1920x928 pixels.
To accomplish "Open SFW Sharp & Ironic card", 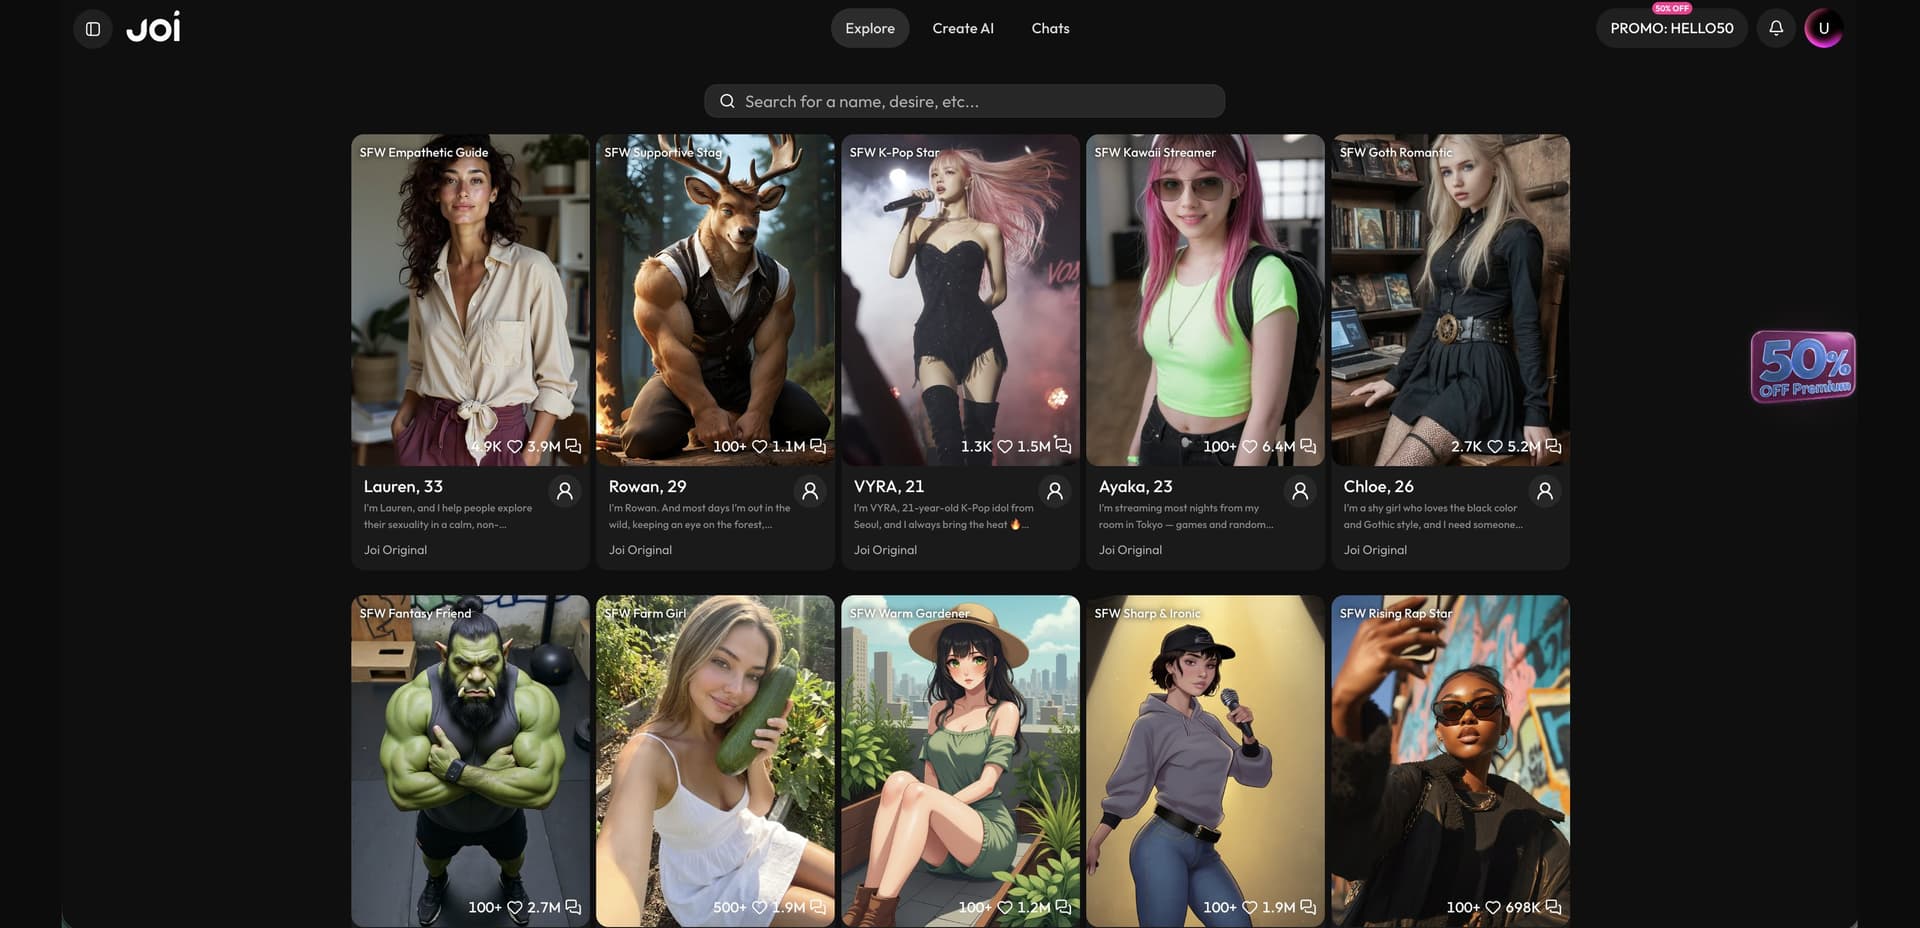I will click(1205, 761).
